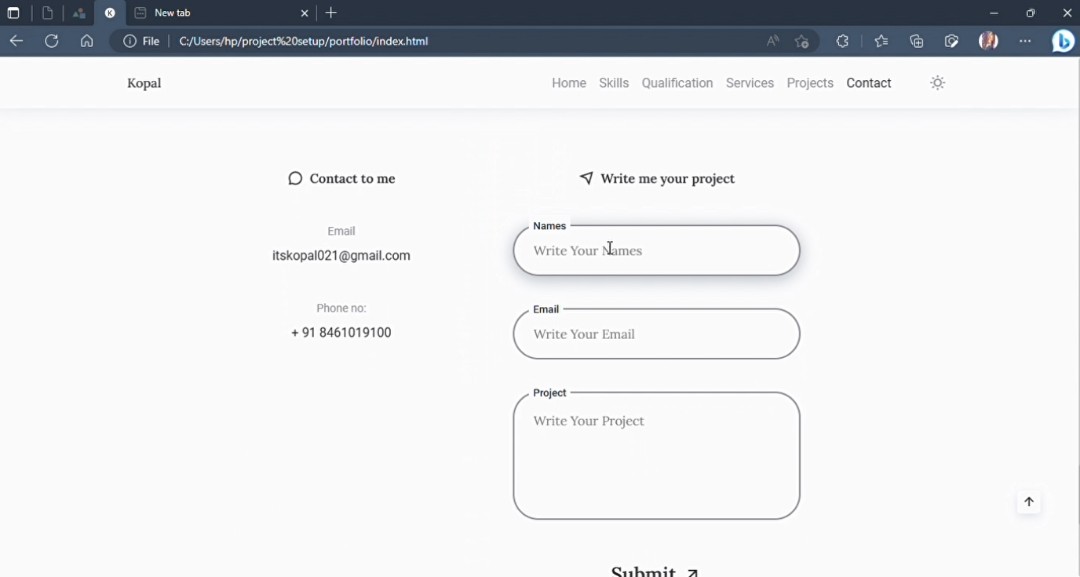The height and width of the screenshot is (577, 1080).
Task: Click the Bing Copilot icon
Action: 1063,41
